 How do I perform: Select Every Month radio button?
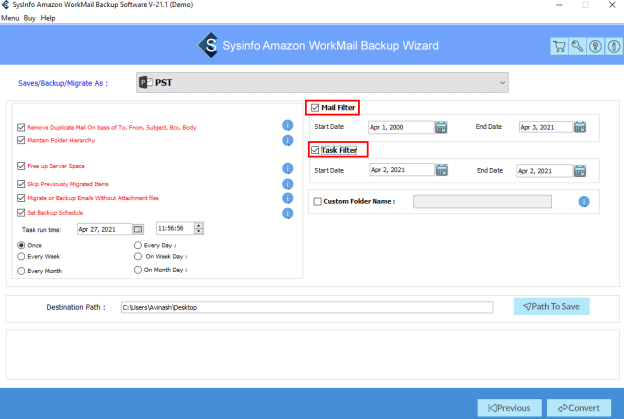21,271
